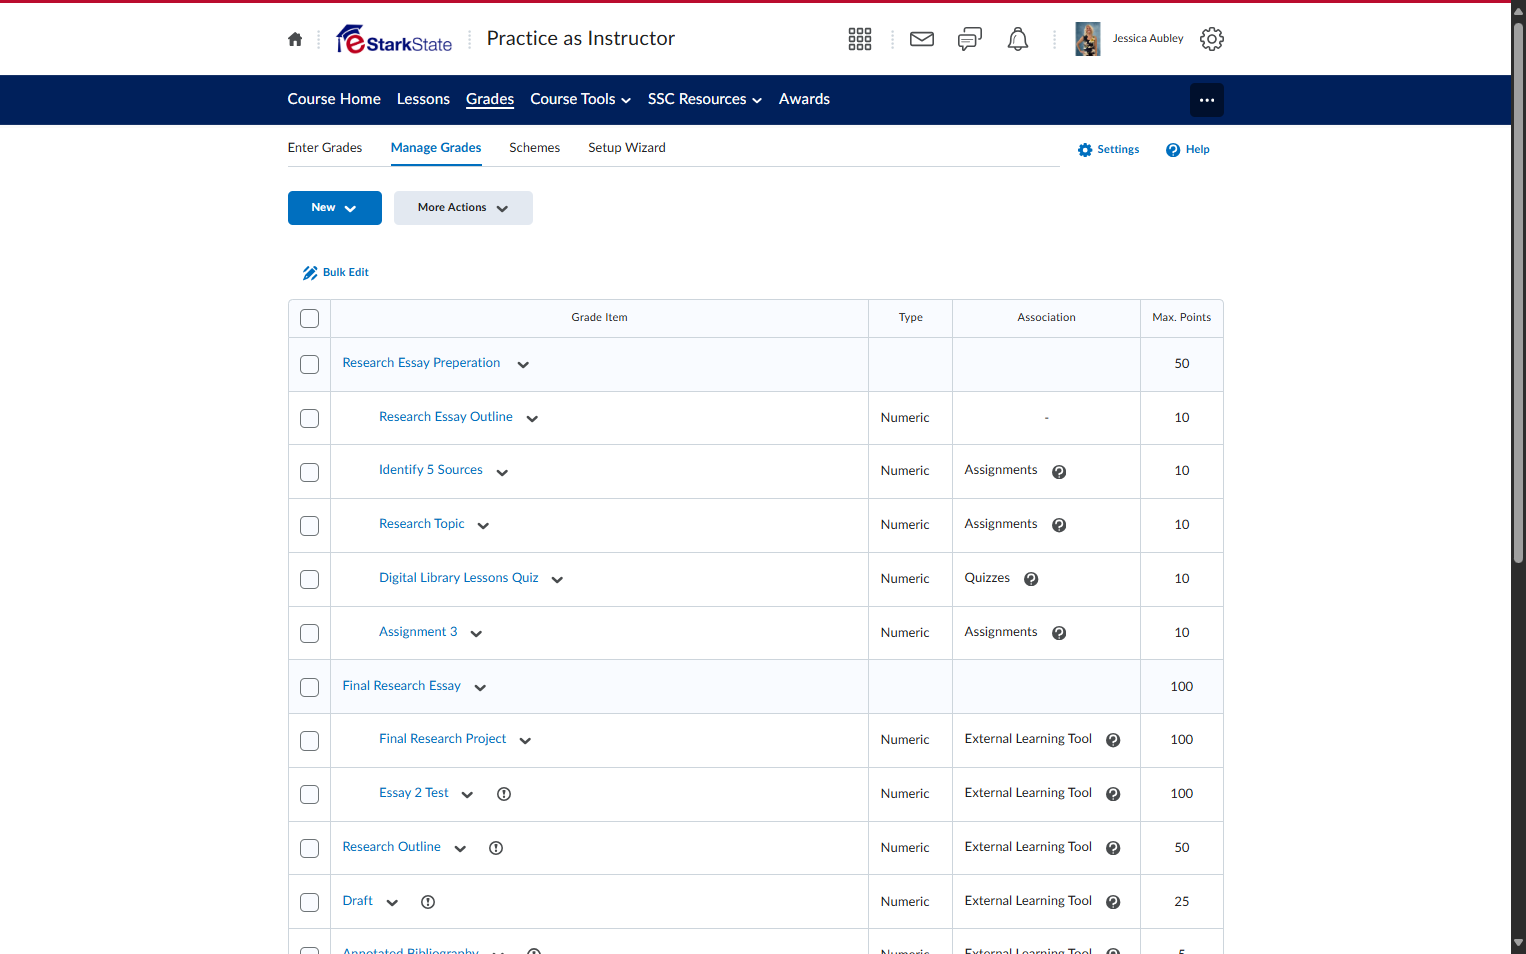Open actions chevron for Final Research Project

click(x=525, y=741)
